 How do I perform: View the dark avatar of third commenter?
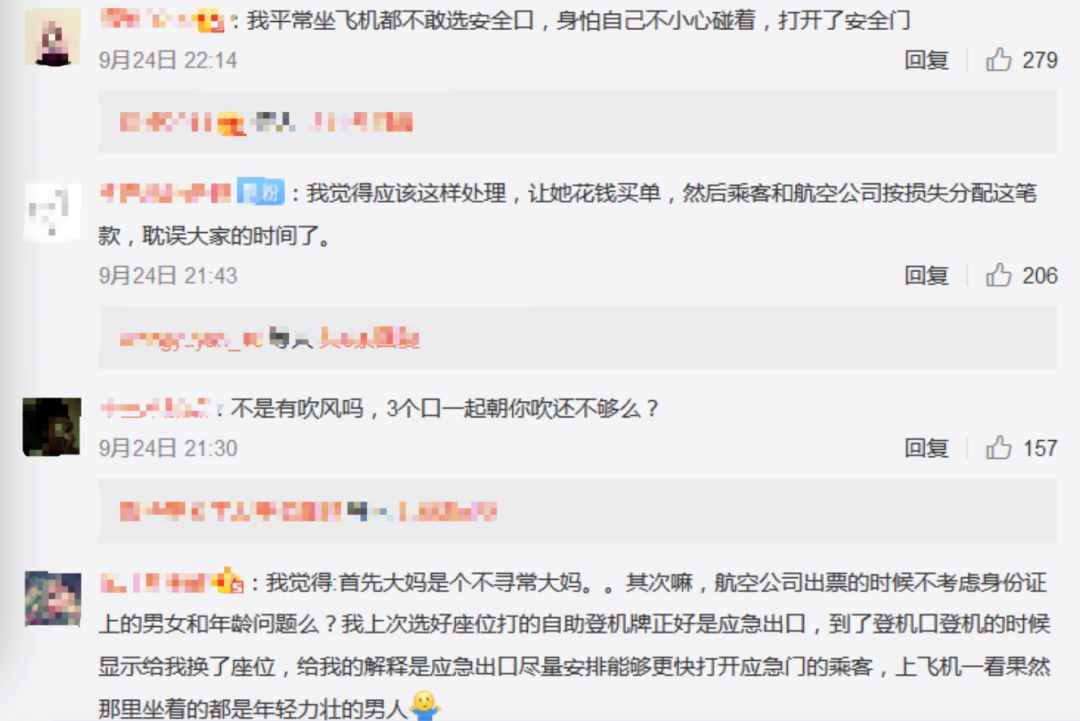point(52,426)
